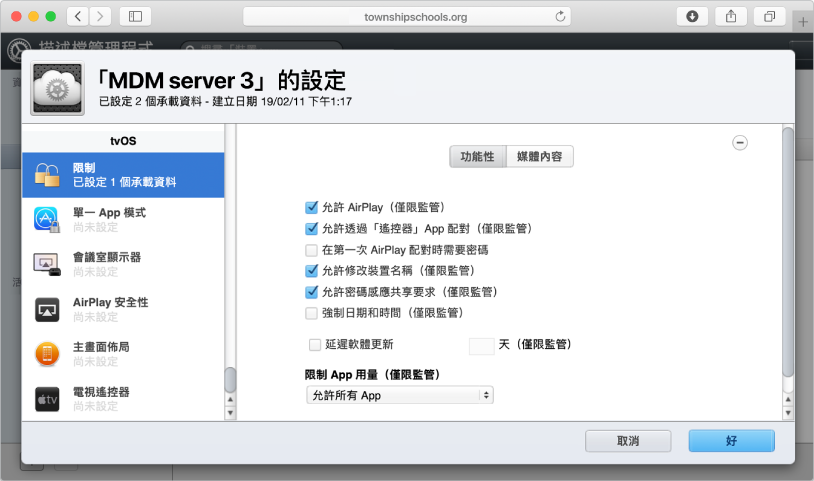Image resolution: width=814 pixels, height=481 pixels.
Task: Click the sidebar scrollbar thumb
Action: click(x=230, y=380)
